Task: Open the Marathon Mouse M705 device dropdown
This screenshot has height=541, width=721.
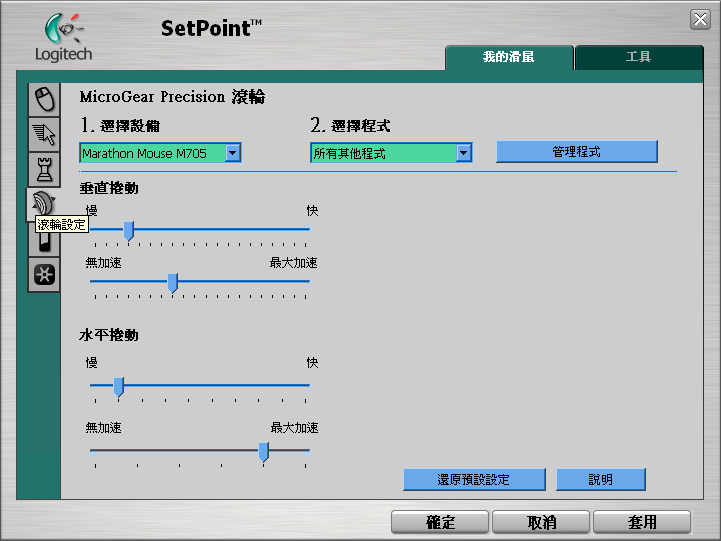Action: [x=160, y=153]
